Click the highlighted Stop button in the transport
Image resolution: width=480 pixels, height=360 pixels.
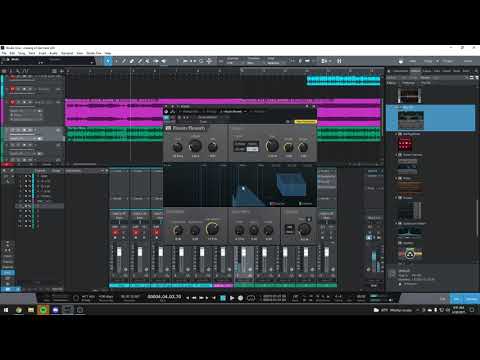click(x=223, y=298)
